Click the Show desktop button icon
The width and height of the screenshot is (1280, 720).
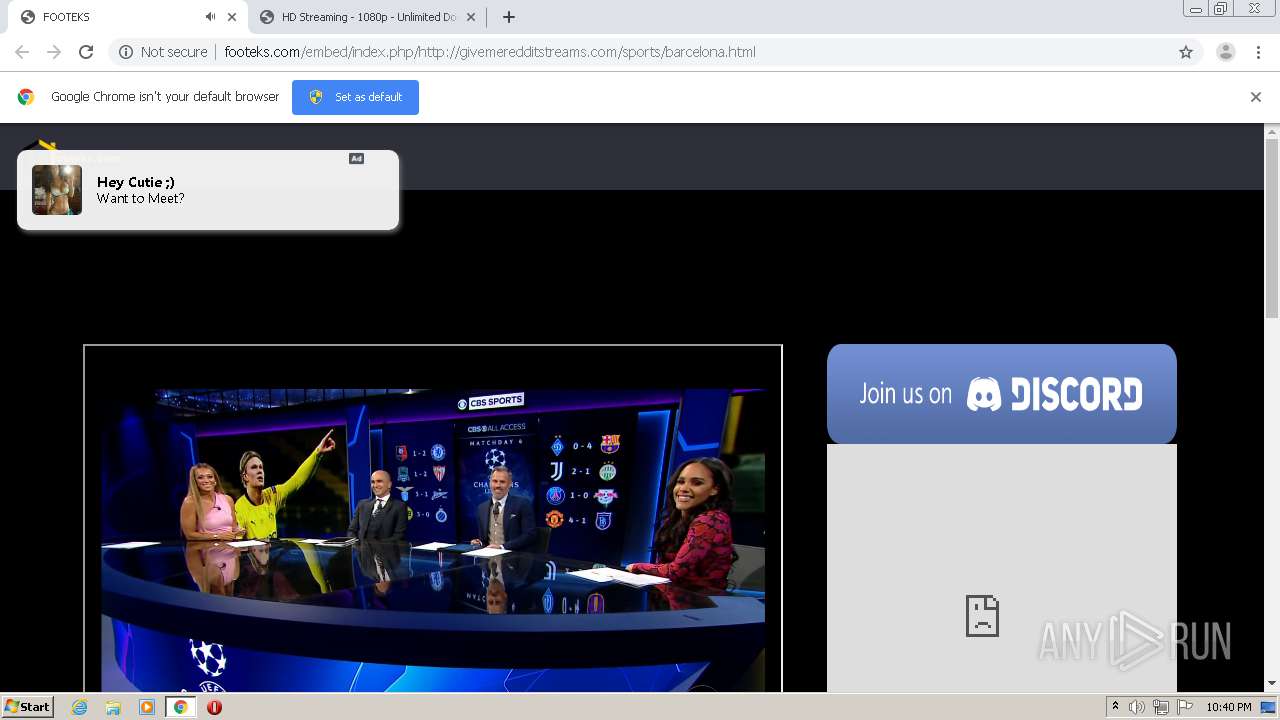[1268, 707]
